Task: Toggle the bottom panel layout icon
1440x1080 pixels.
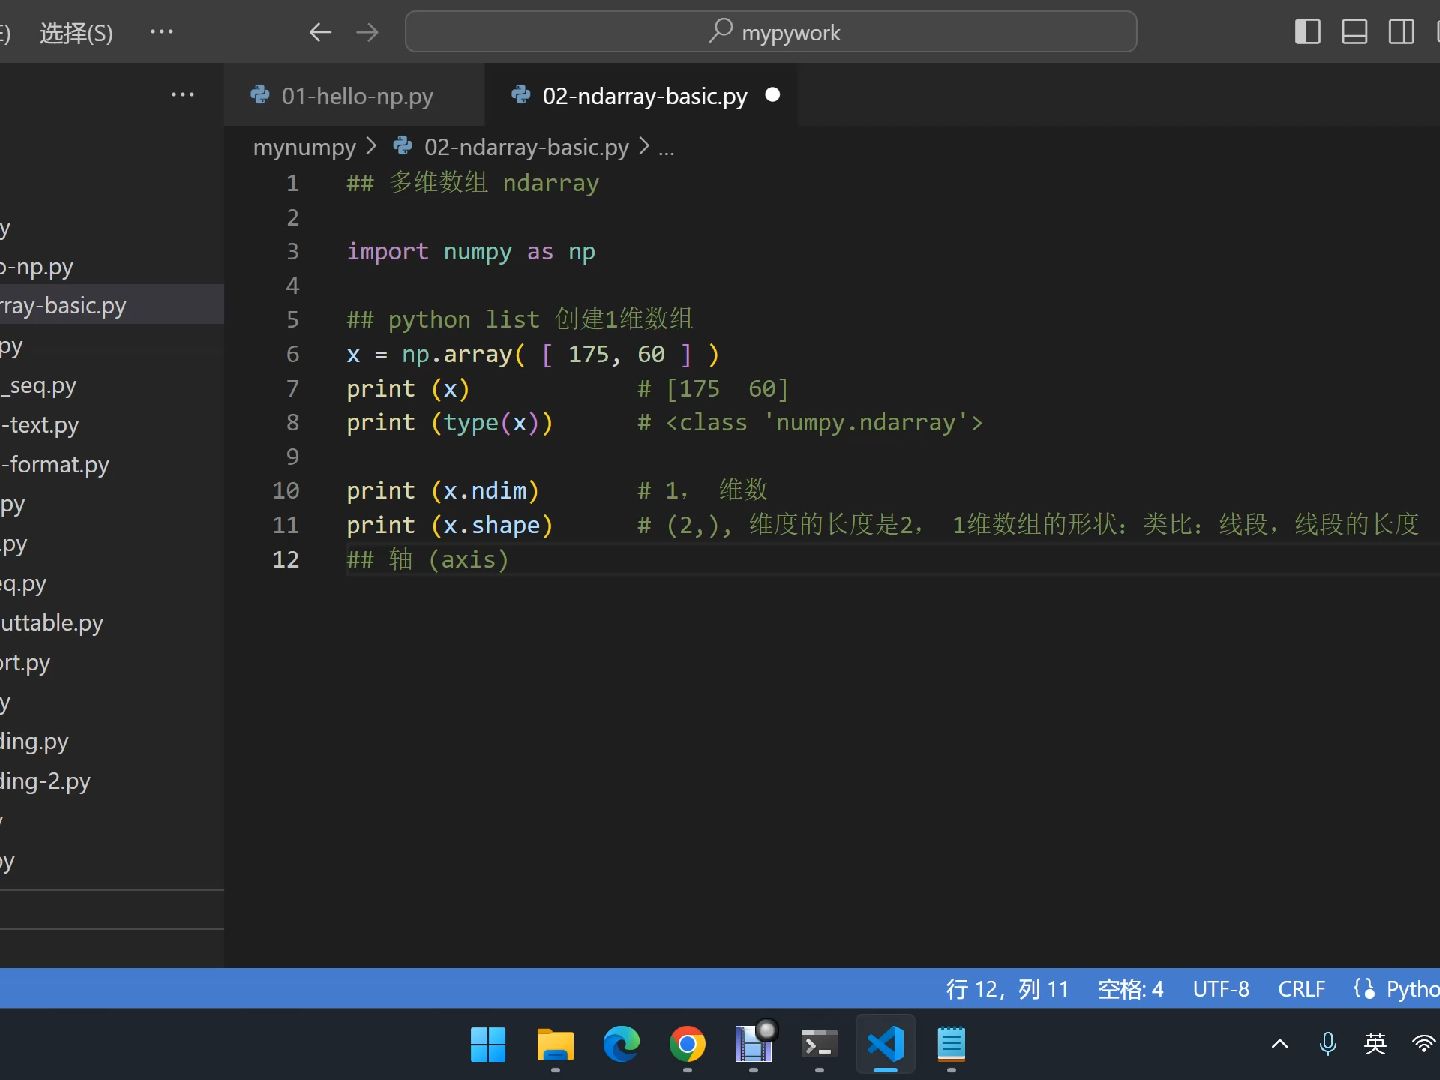Action: click(x=1355, y=32)
